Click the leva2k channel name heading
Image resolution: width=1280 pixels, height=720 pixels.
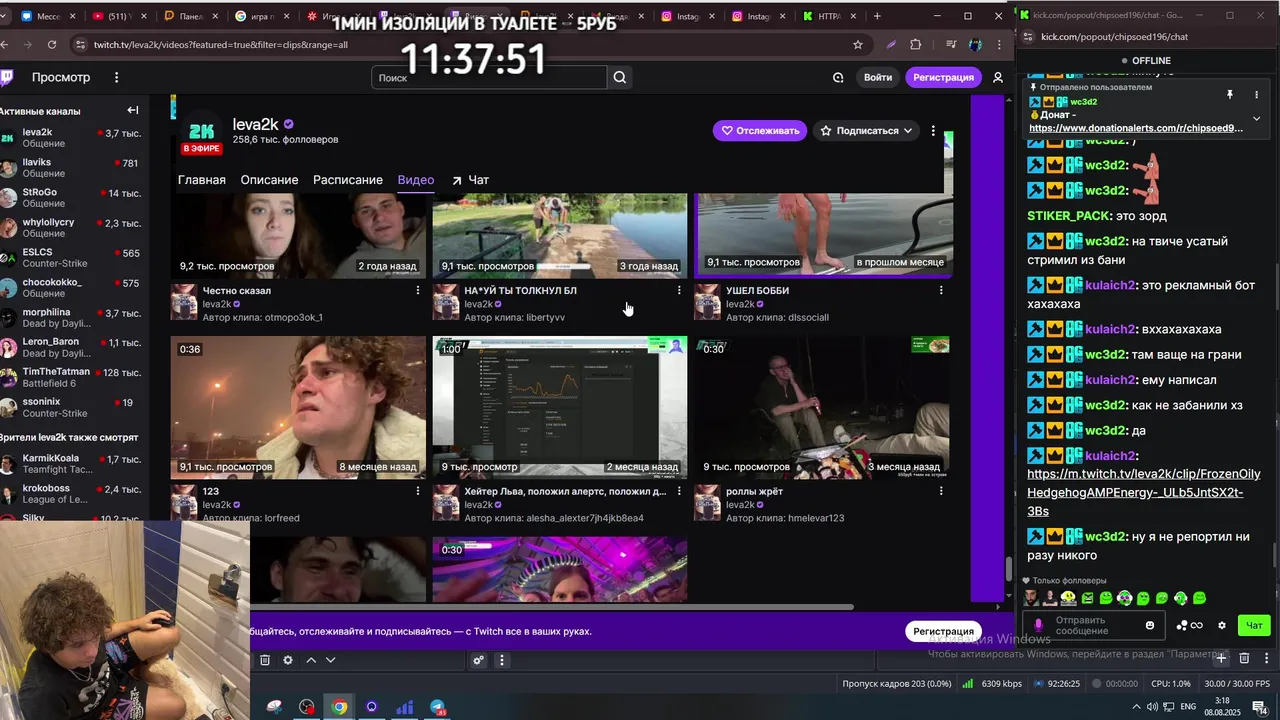(255, 124)
